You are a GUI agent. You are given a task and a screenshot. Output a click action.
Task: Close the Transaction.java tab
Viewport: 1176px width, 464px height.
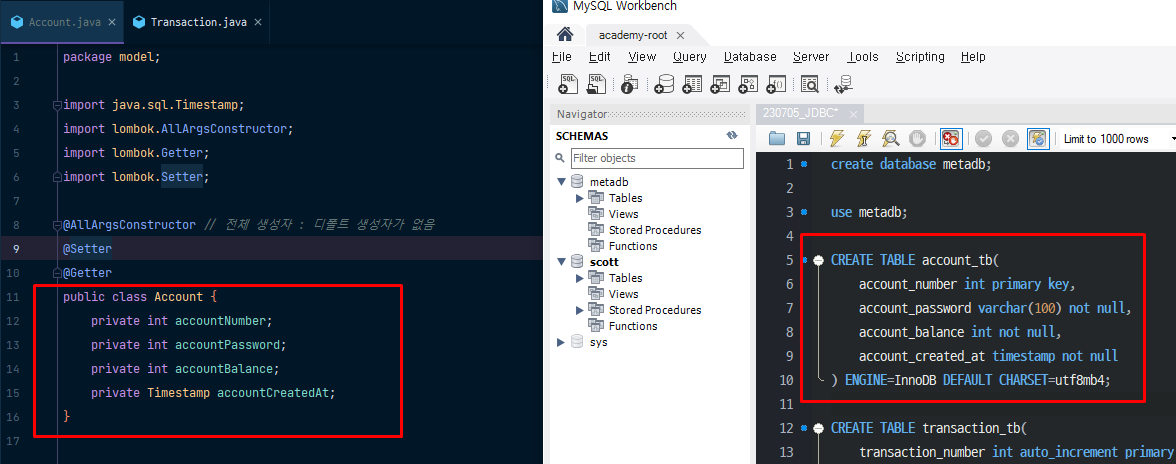(x=258, y=22)
